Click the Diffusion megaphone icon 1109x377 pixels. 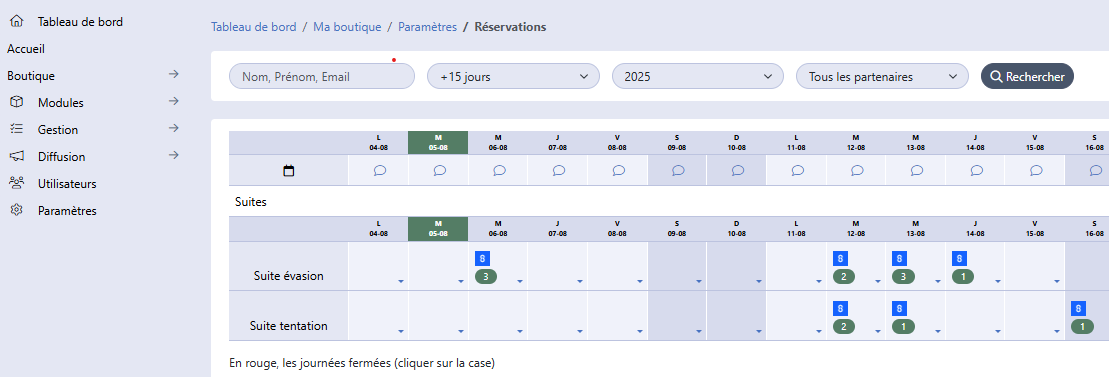(x=16, y=156)
